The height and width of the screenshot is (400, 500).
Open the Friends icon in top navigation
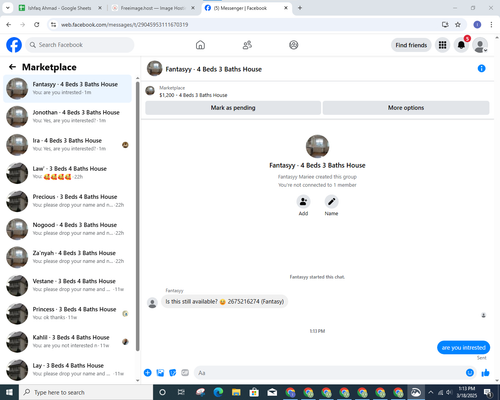247,45
